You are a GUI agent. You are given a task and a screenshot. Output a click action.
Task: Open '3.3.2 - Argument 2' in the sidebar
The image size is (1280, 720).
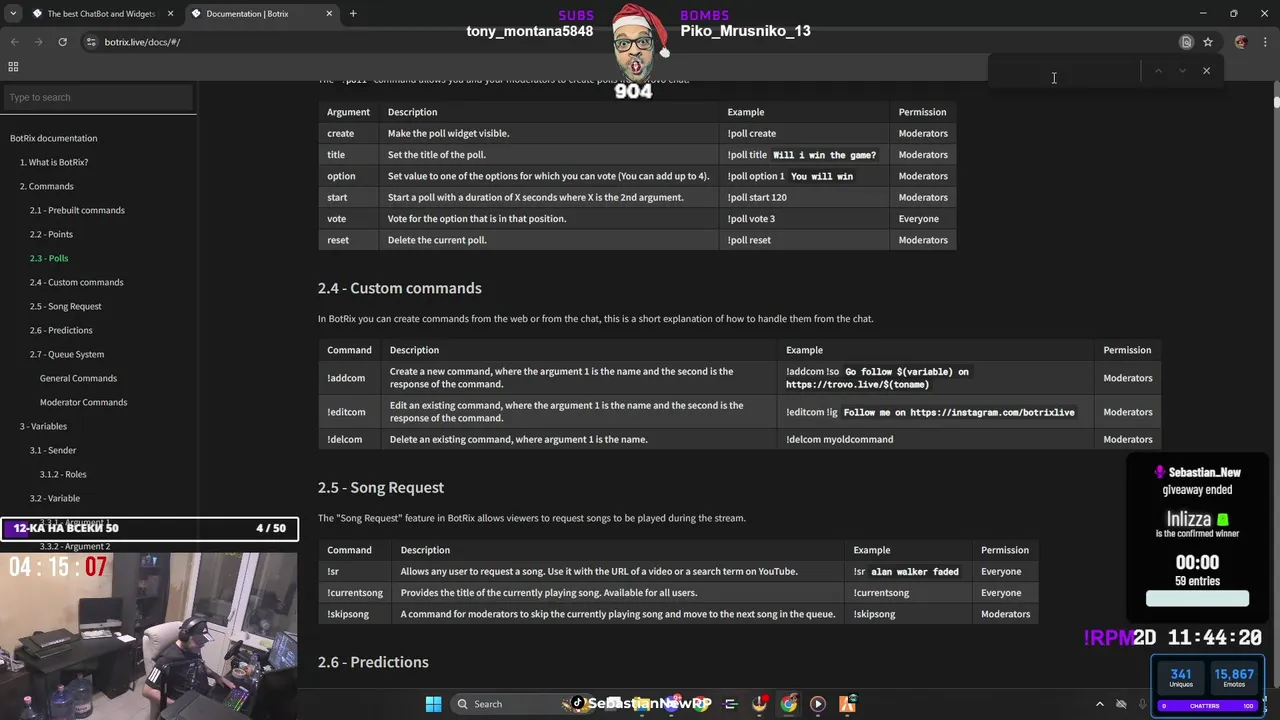coord(75,547)
